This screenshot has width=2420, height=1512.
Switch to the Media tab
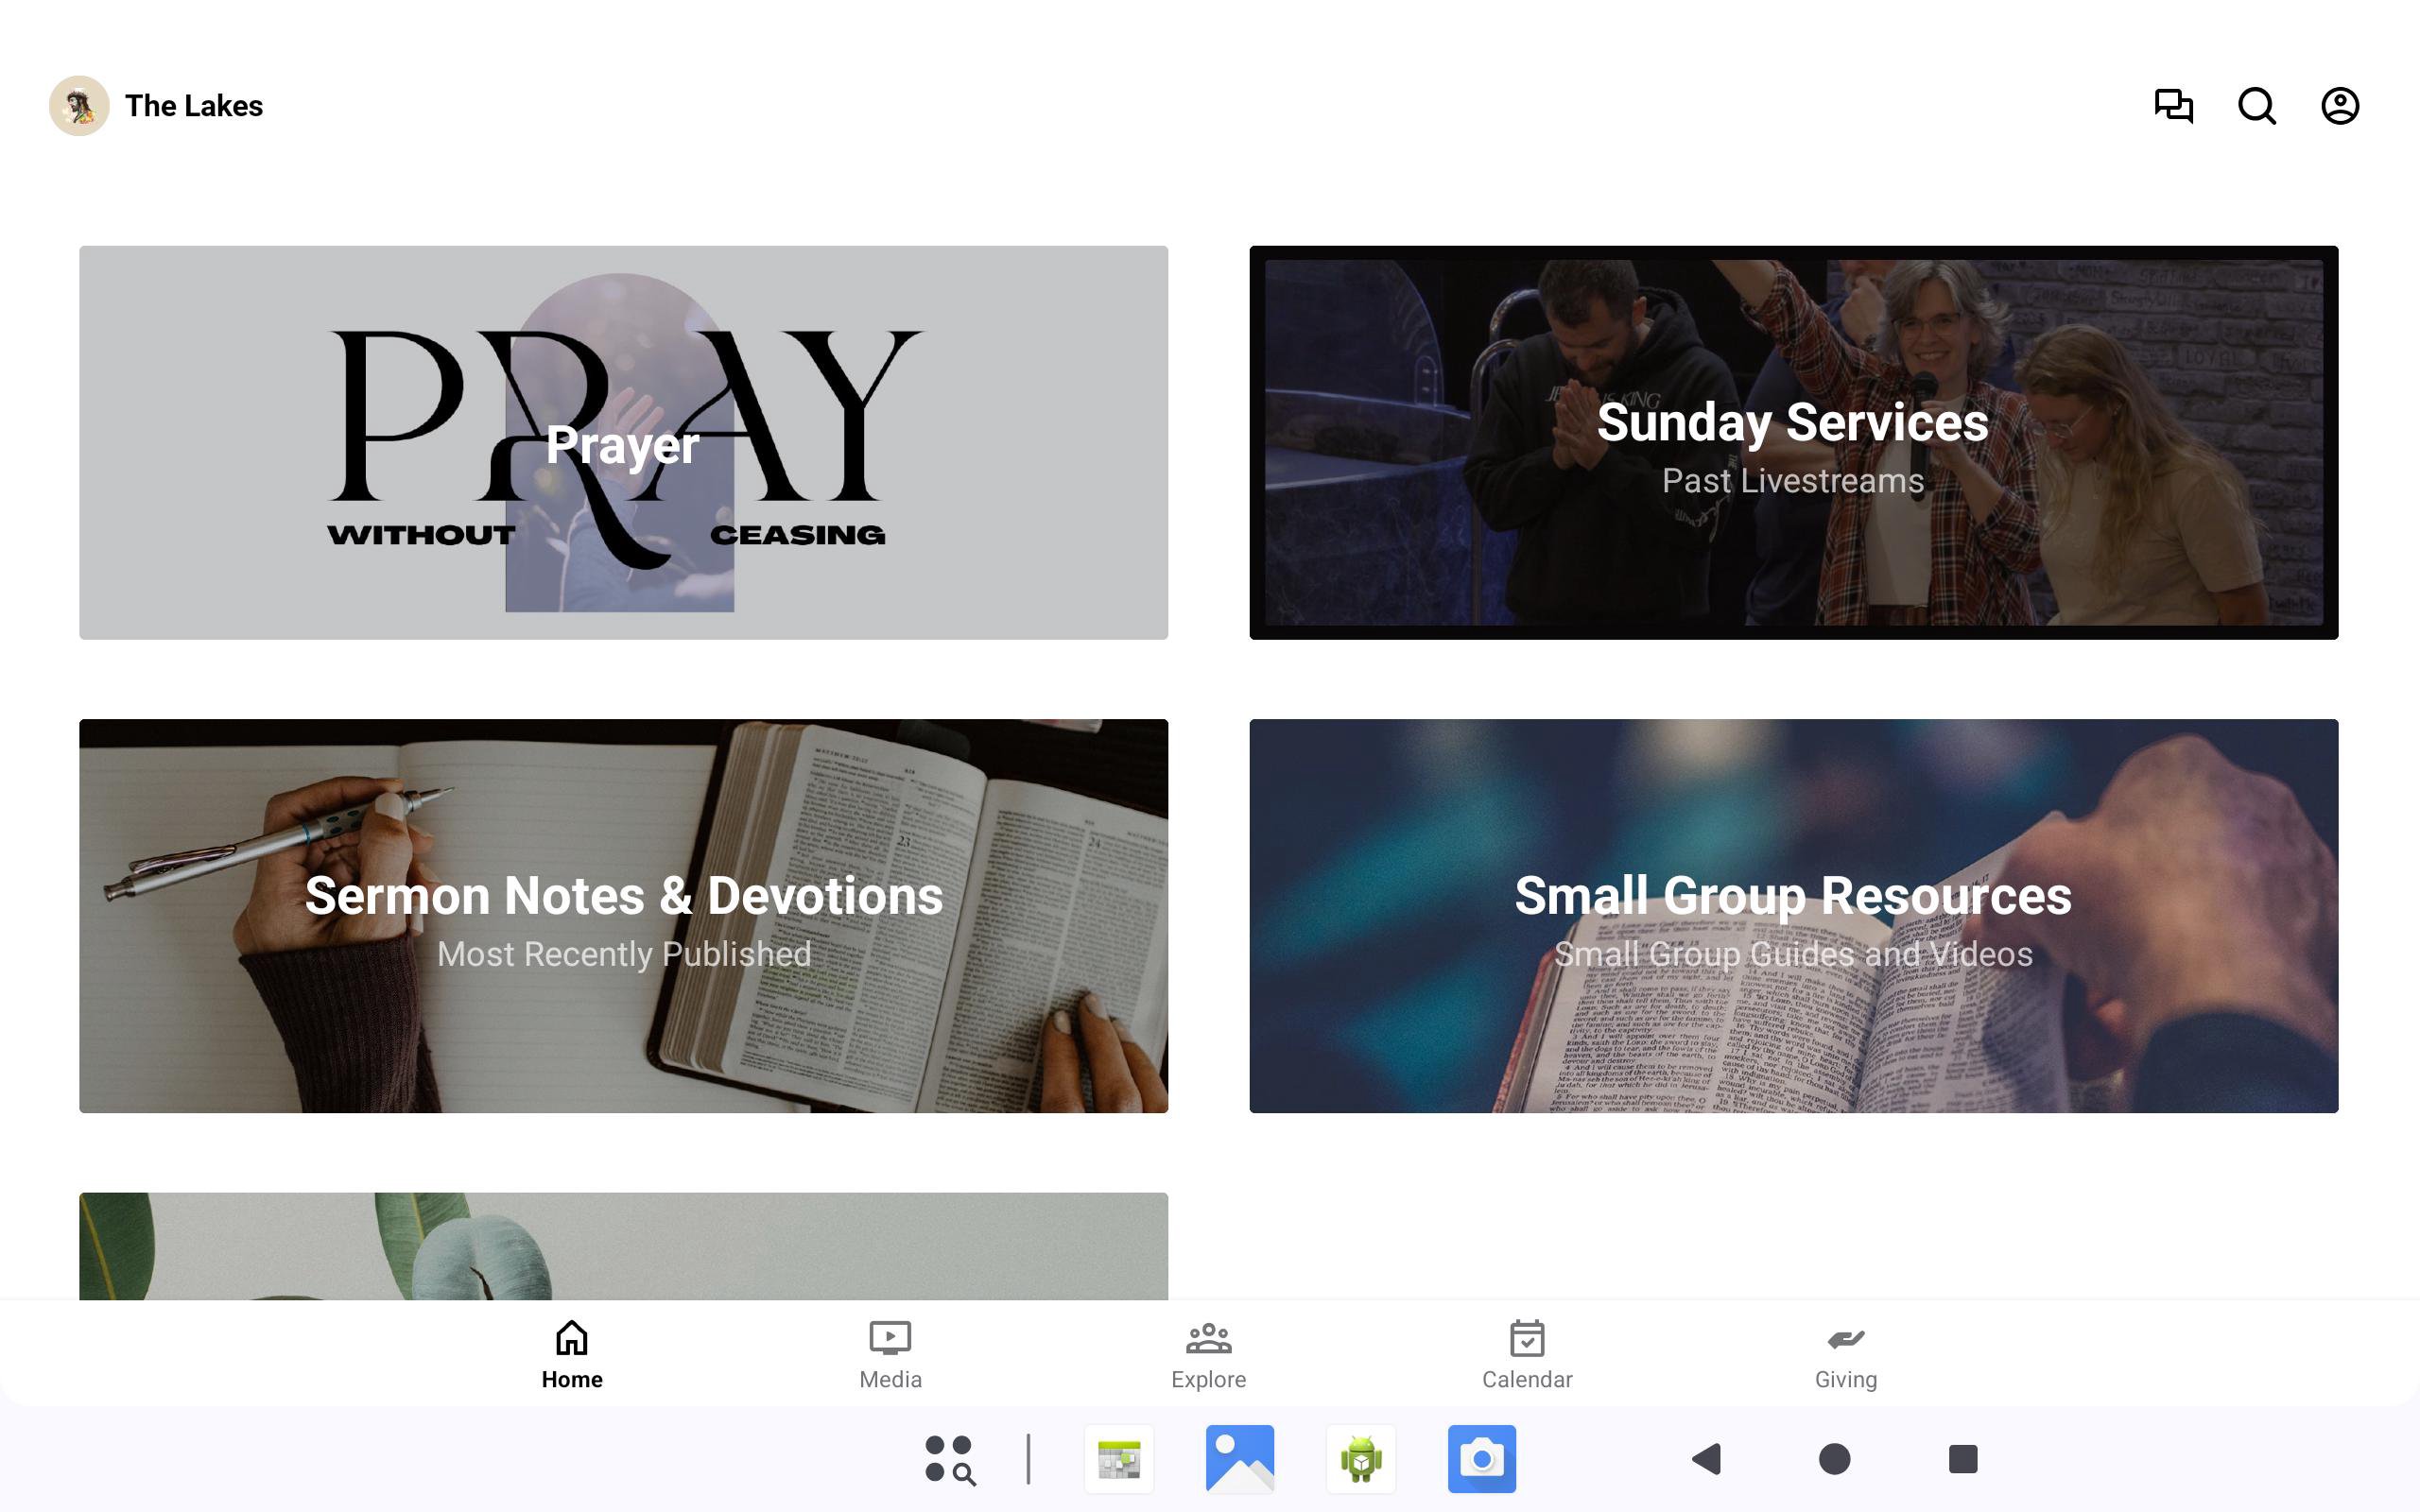click(x=889, y=1354)
